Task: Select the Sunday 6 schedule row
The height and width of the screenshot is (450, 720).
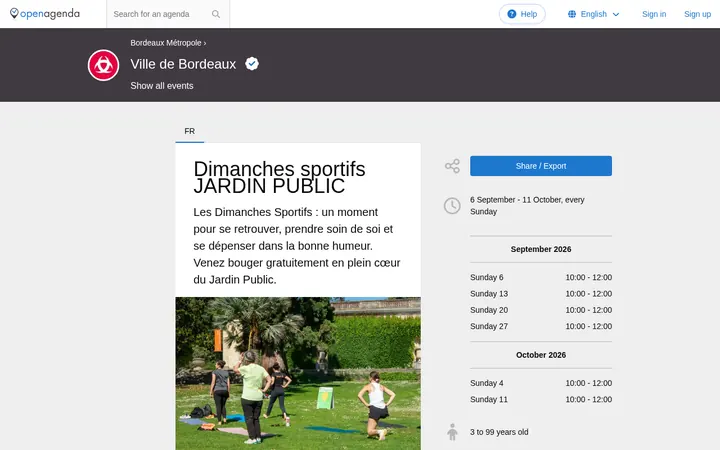Action: pyautogui.click(x=540, y=277)
